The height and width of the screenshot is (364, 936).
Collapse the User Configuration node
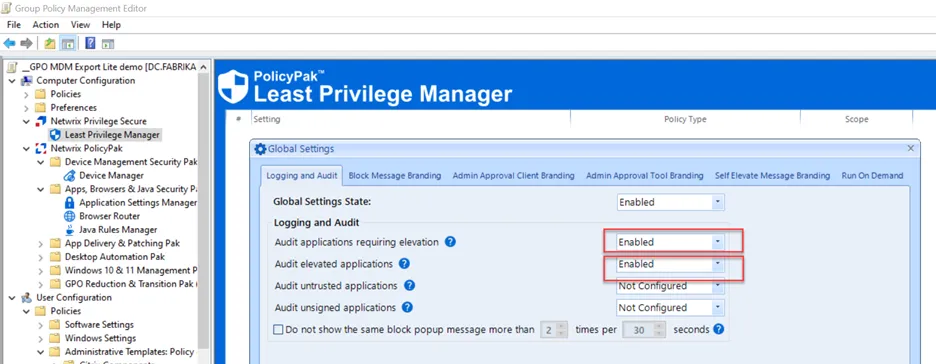[12, 298]
